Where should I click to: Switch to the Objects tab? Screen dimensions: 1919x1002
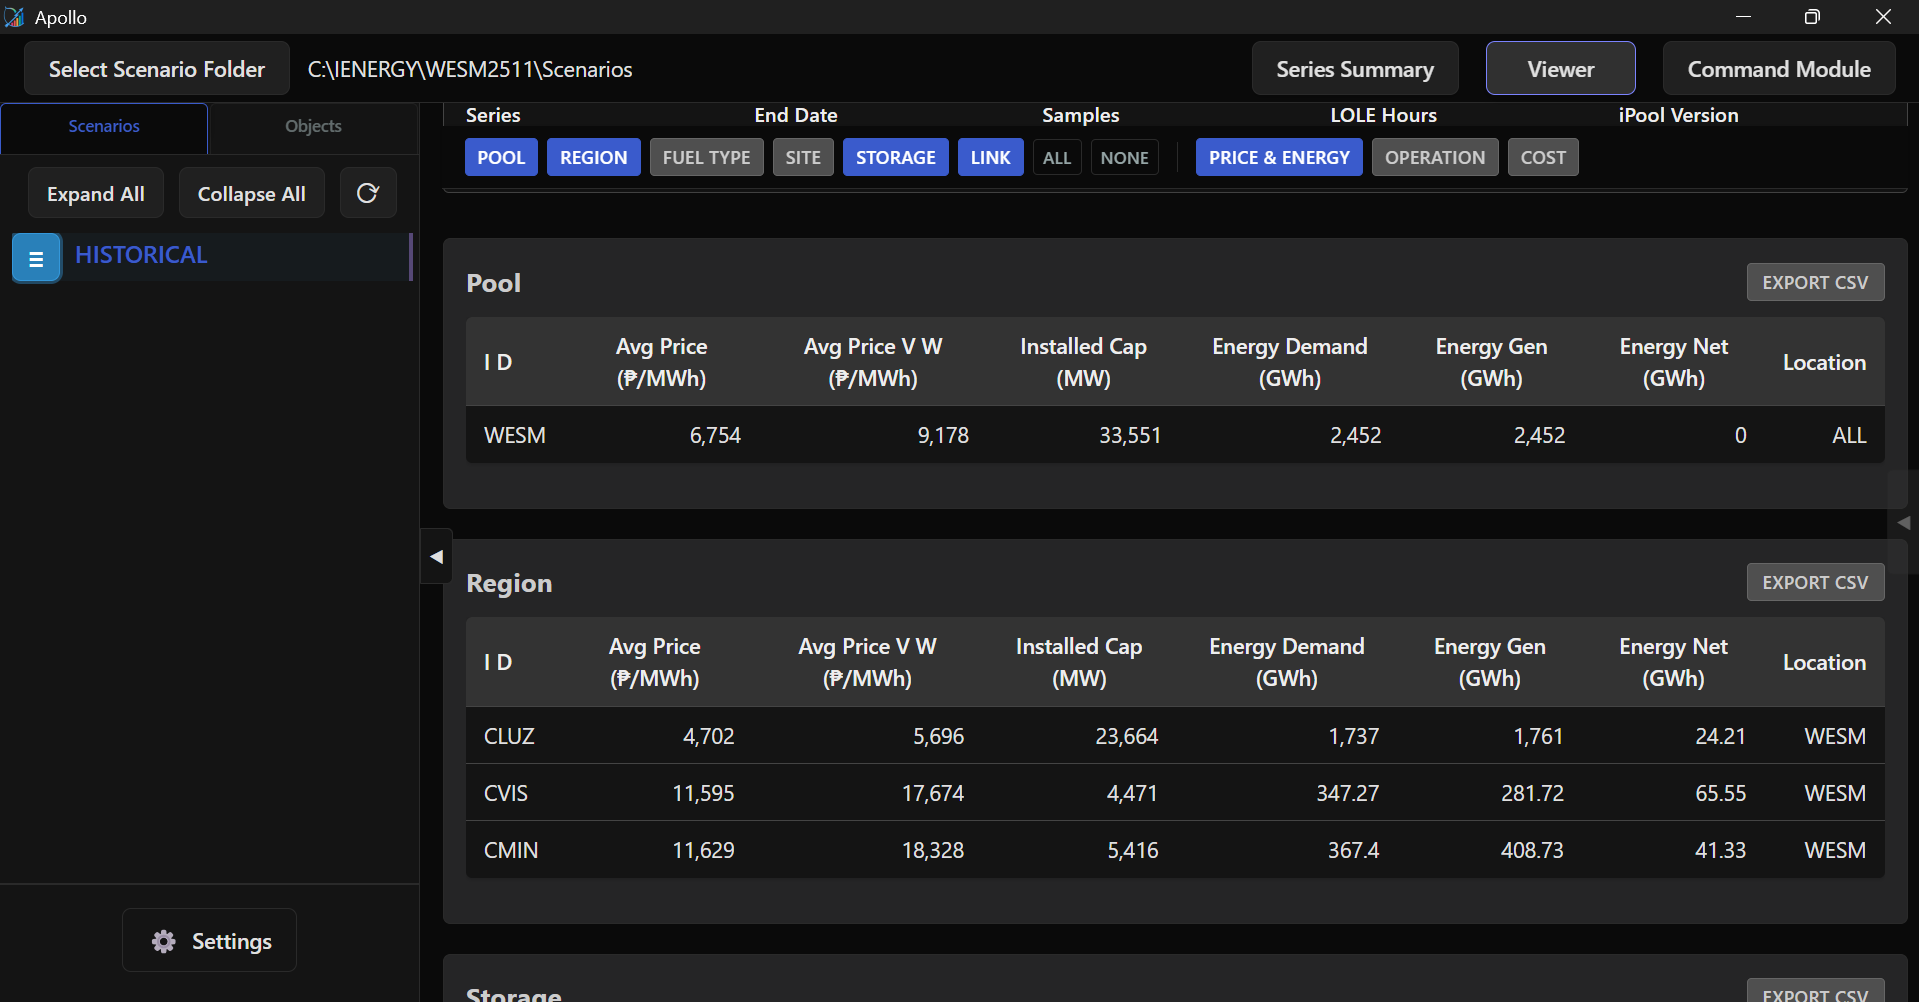313,127
